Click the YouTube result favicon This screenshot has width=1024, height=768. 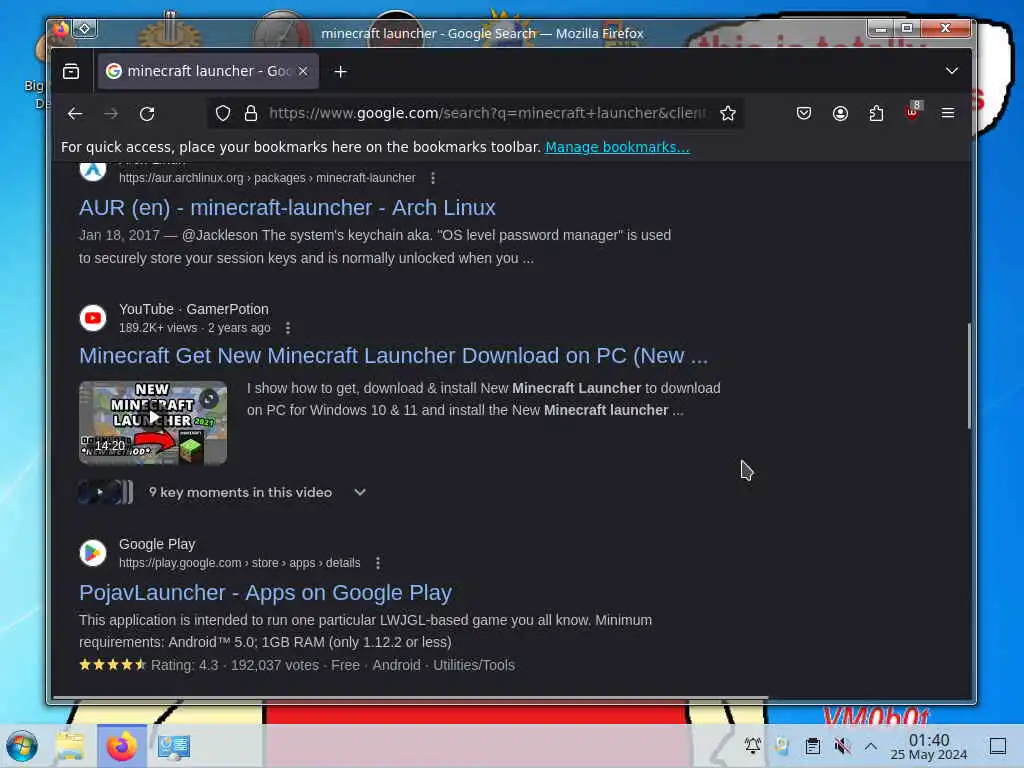click(x=93, y=318)
